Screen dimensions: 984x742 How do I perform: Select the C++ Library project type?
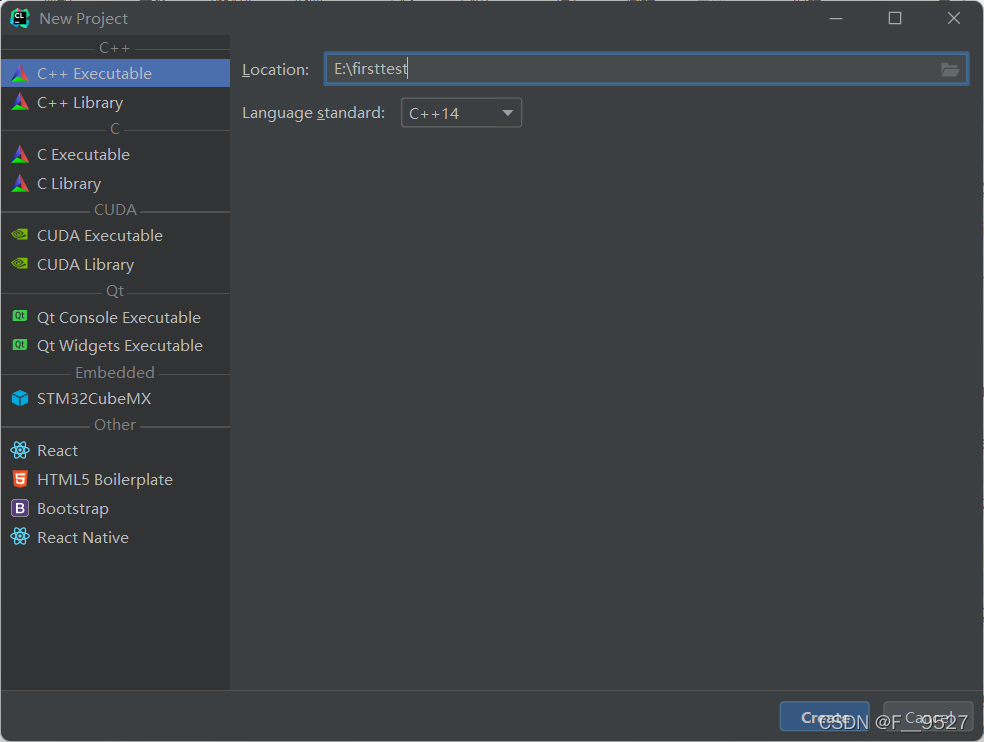click(x=115, y=102)
